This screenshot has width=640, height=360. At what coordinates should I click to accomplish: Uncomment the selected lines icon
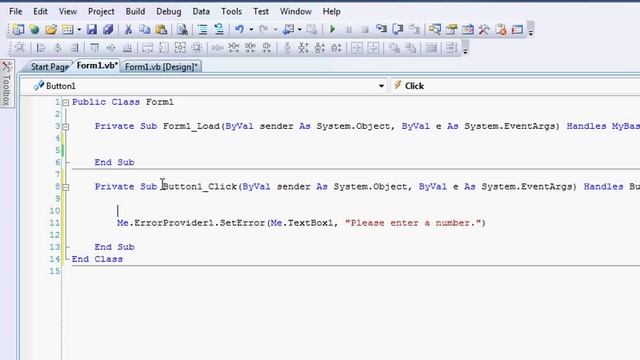(x=219, y=29)
